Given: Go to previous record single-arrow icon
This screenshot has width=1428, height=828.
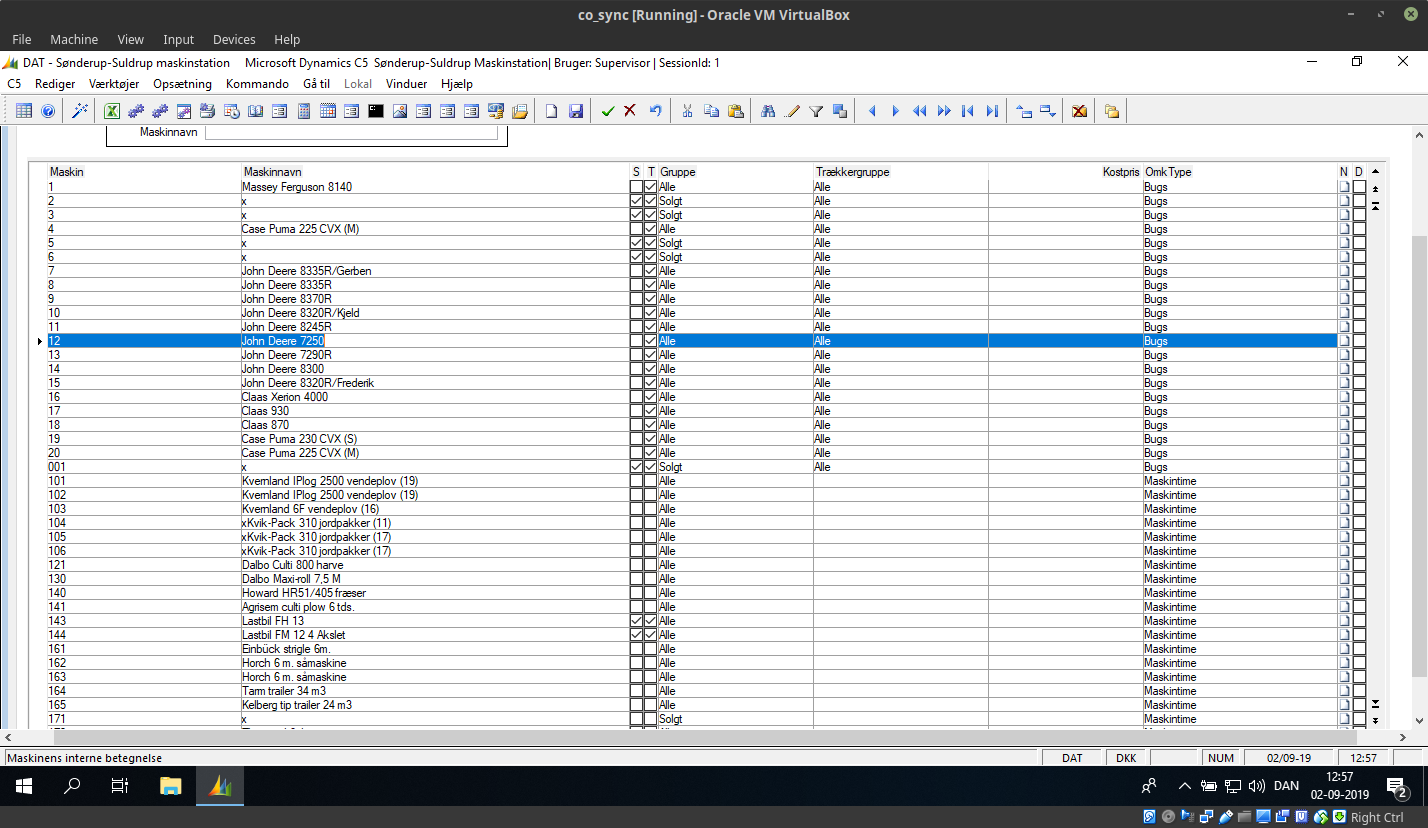Looking at the screenshot, I should click(x=872, y=111).
